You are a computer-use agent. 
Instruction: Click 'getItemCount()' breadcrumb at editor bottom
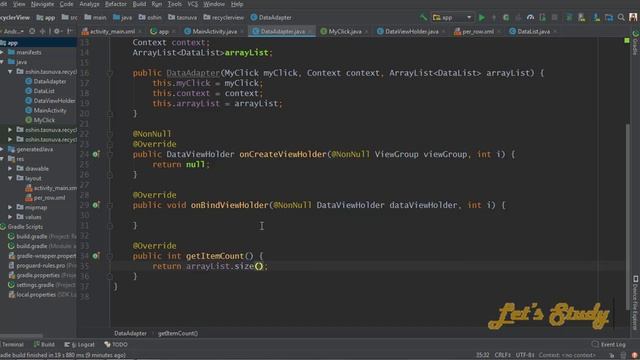[x=178, y=333]
